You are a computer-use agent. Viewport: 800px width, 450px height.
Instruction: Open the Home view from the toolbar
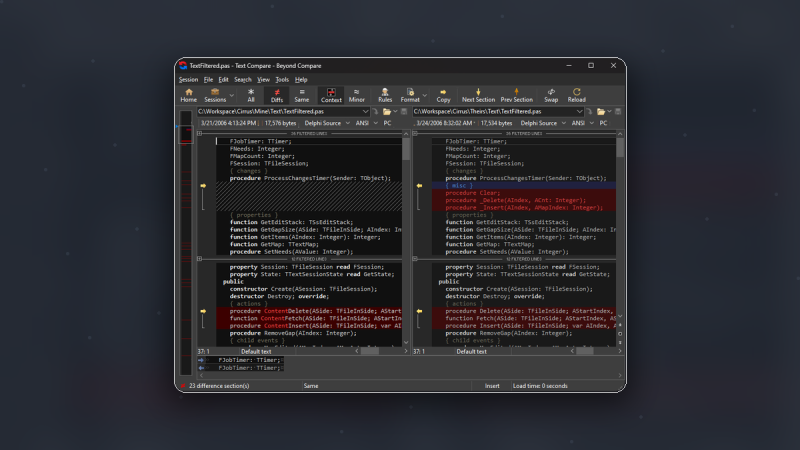point(188,95)
